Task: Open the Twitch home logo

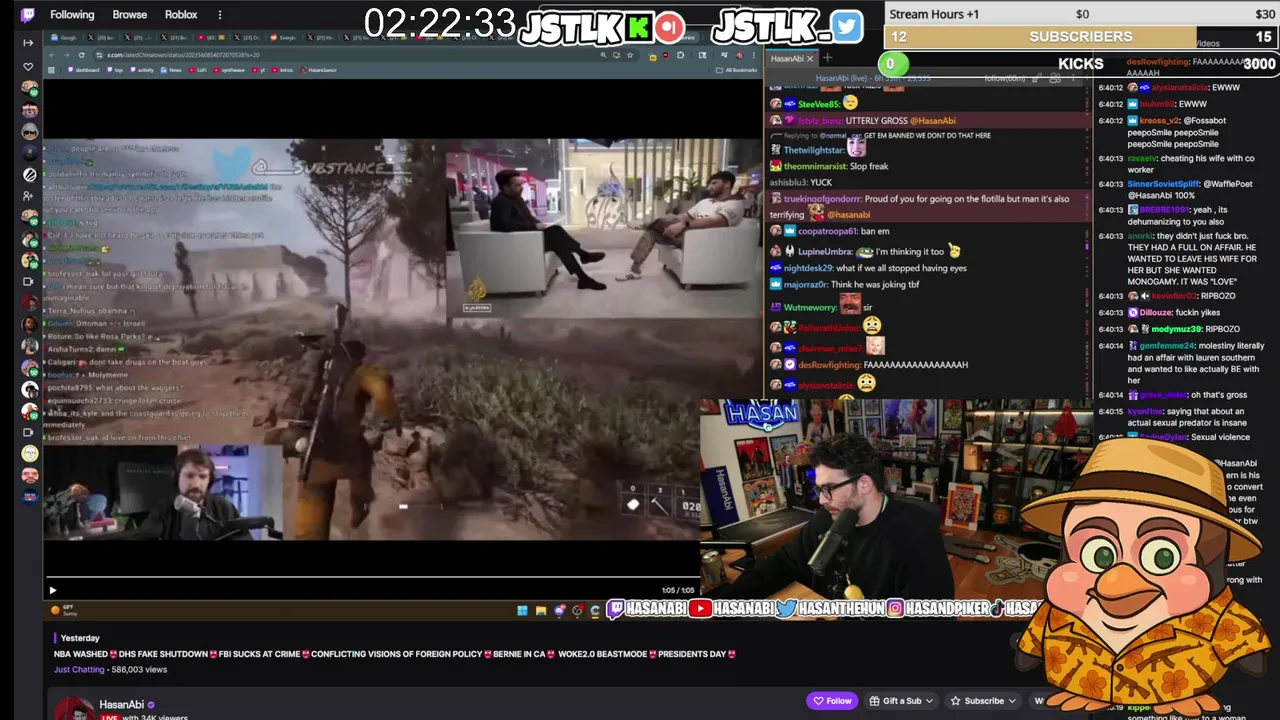Action: tap(27, 15)
